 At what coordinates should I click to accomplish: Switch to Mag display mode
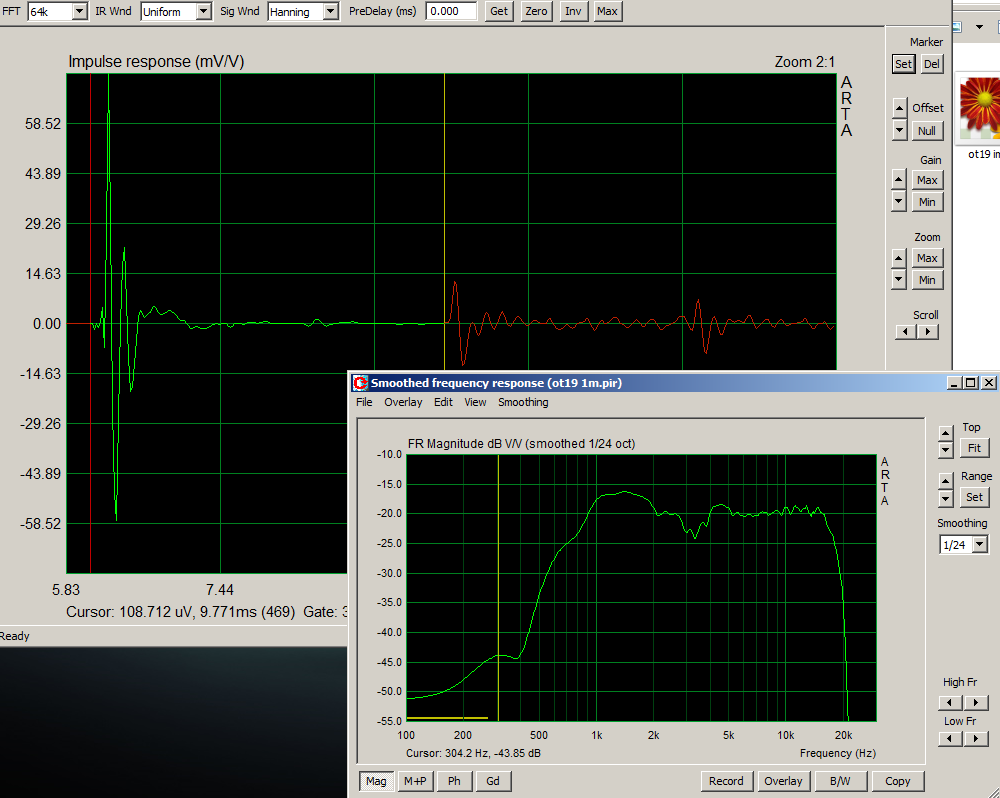376,781
